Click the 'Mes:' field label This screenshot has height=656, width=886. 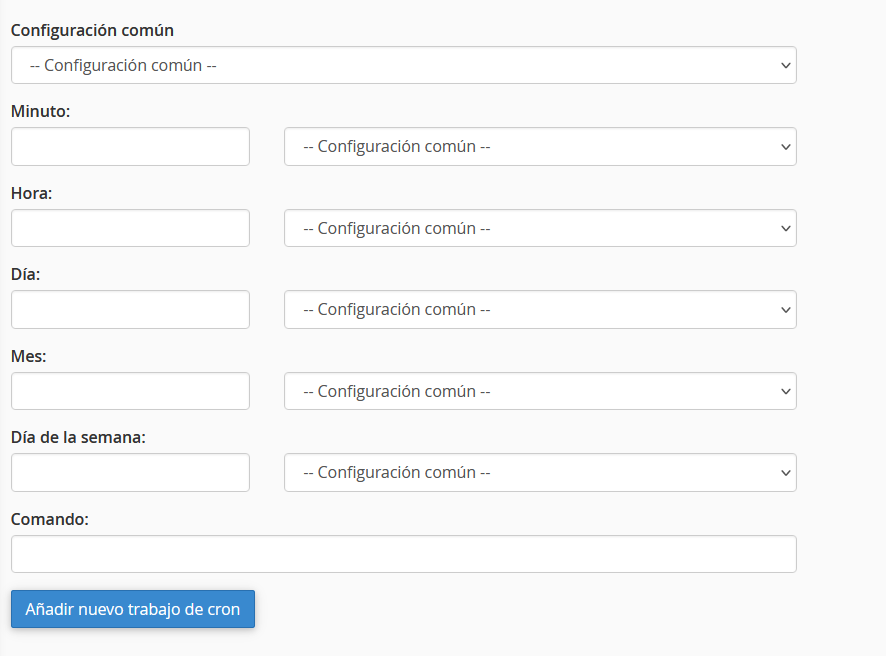[29, 356]
